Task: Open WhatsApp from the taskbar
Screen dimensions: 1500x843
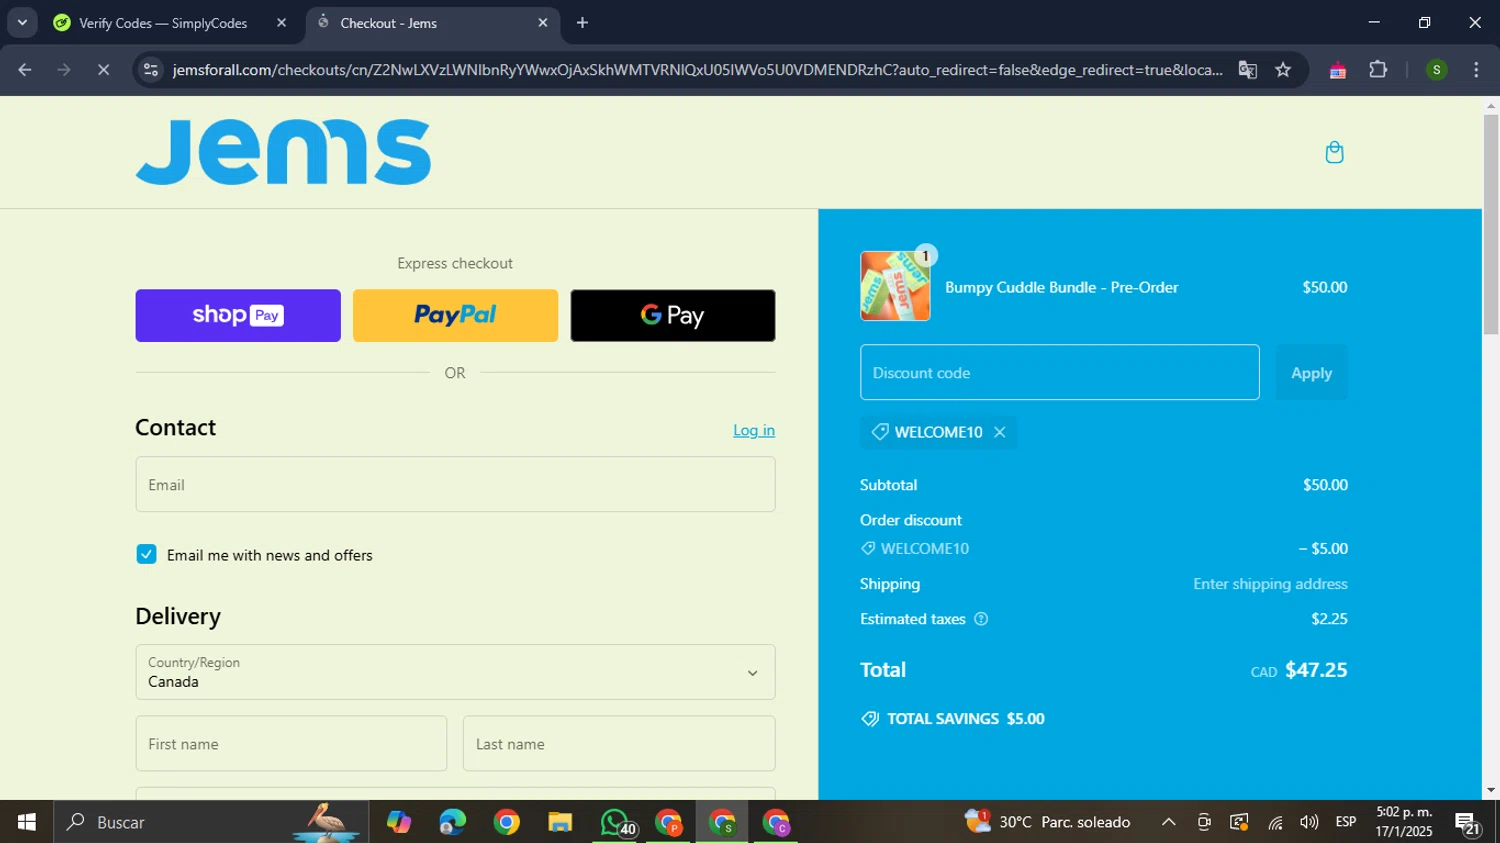Action: click(x=615, y=822)
